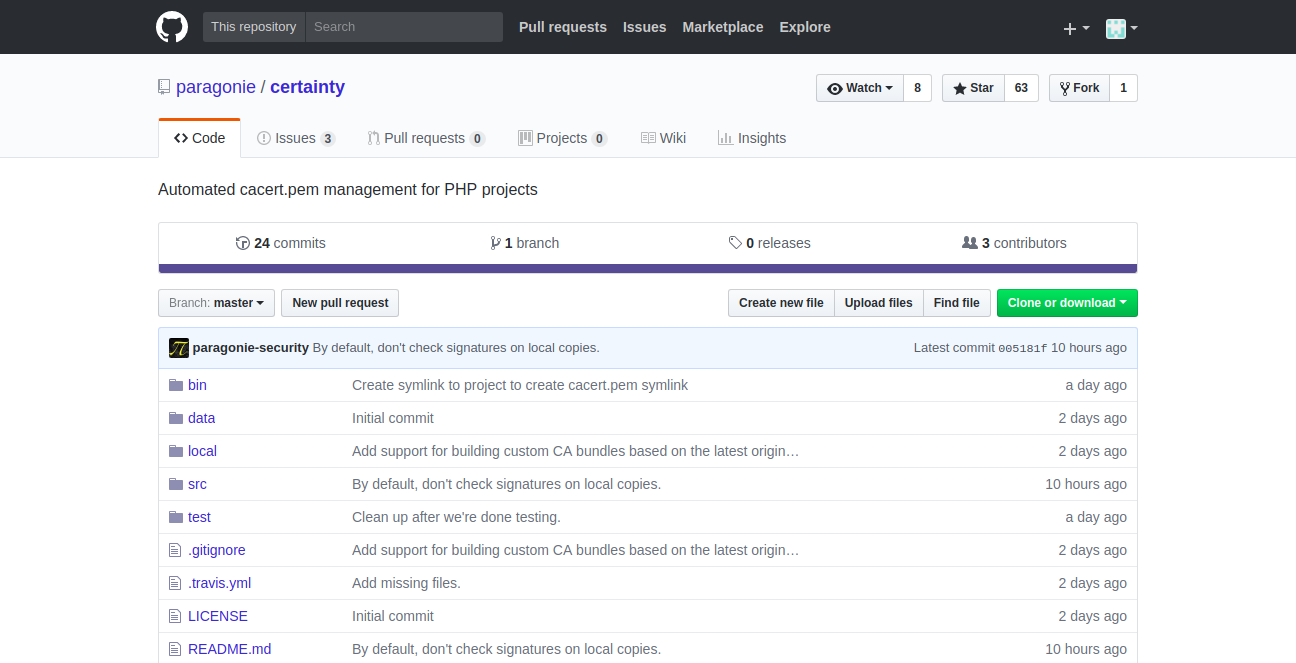
Task: Open the This repository search scope
Action: coord(254,27)
